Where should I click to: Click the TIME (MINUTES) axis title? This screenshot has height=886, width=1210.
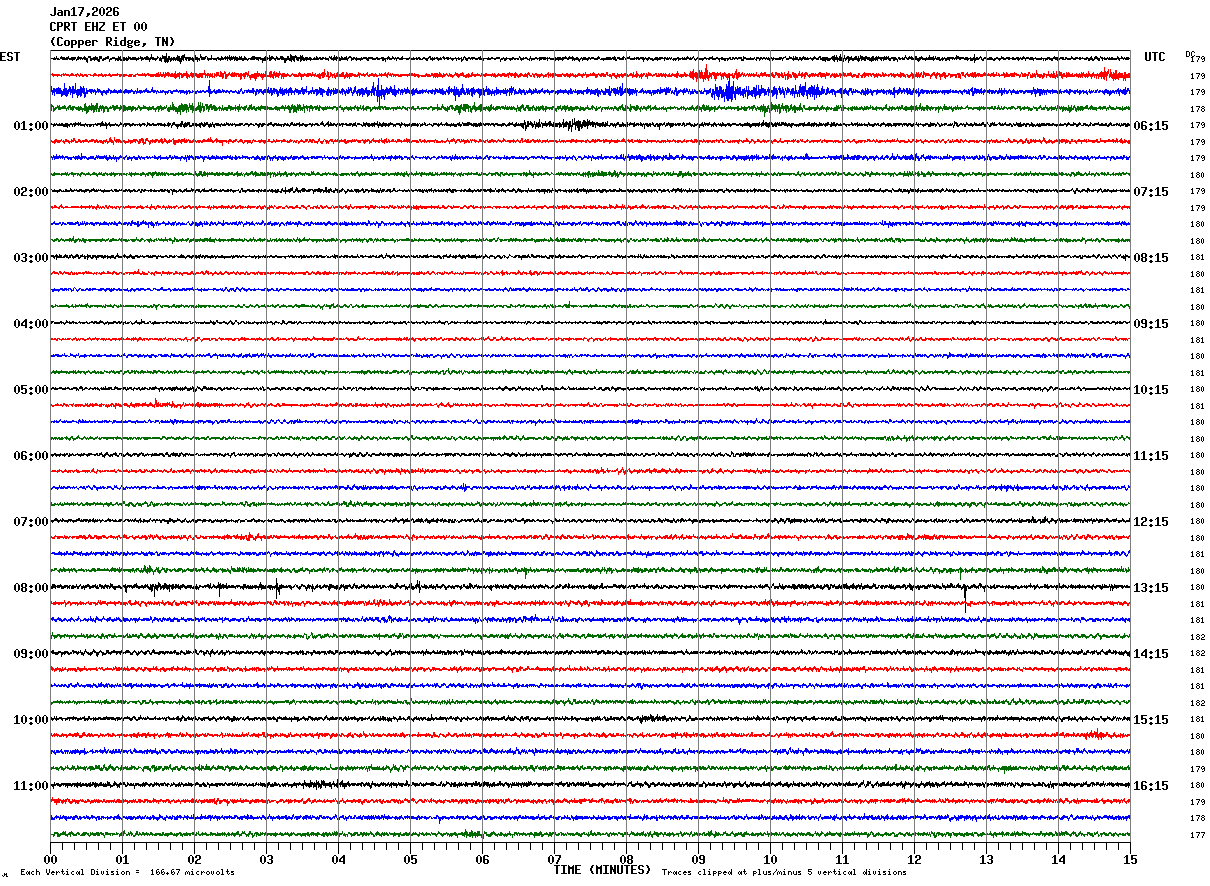click(x=602, y=870)
